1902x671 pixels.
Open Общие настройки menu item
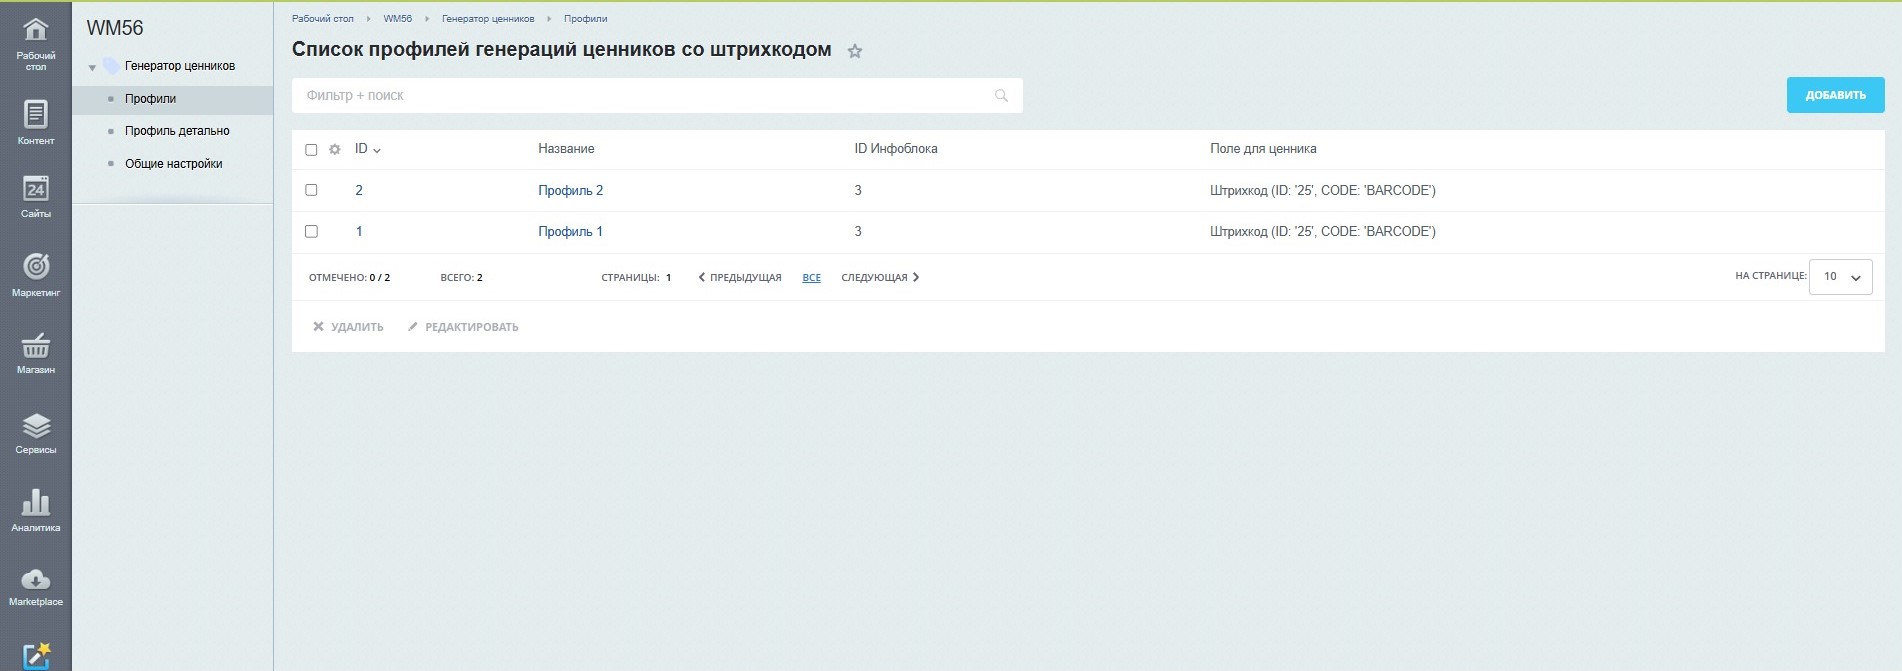[x=173, y=164]
